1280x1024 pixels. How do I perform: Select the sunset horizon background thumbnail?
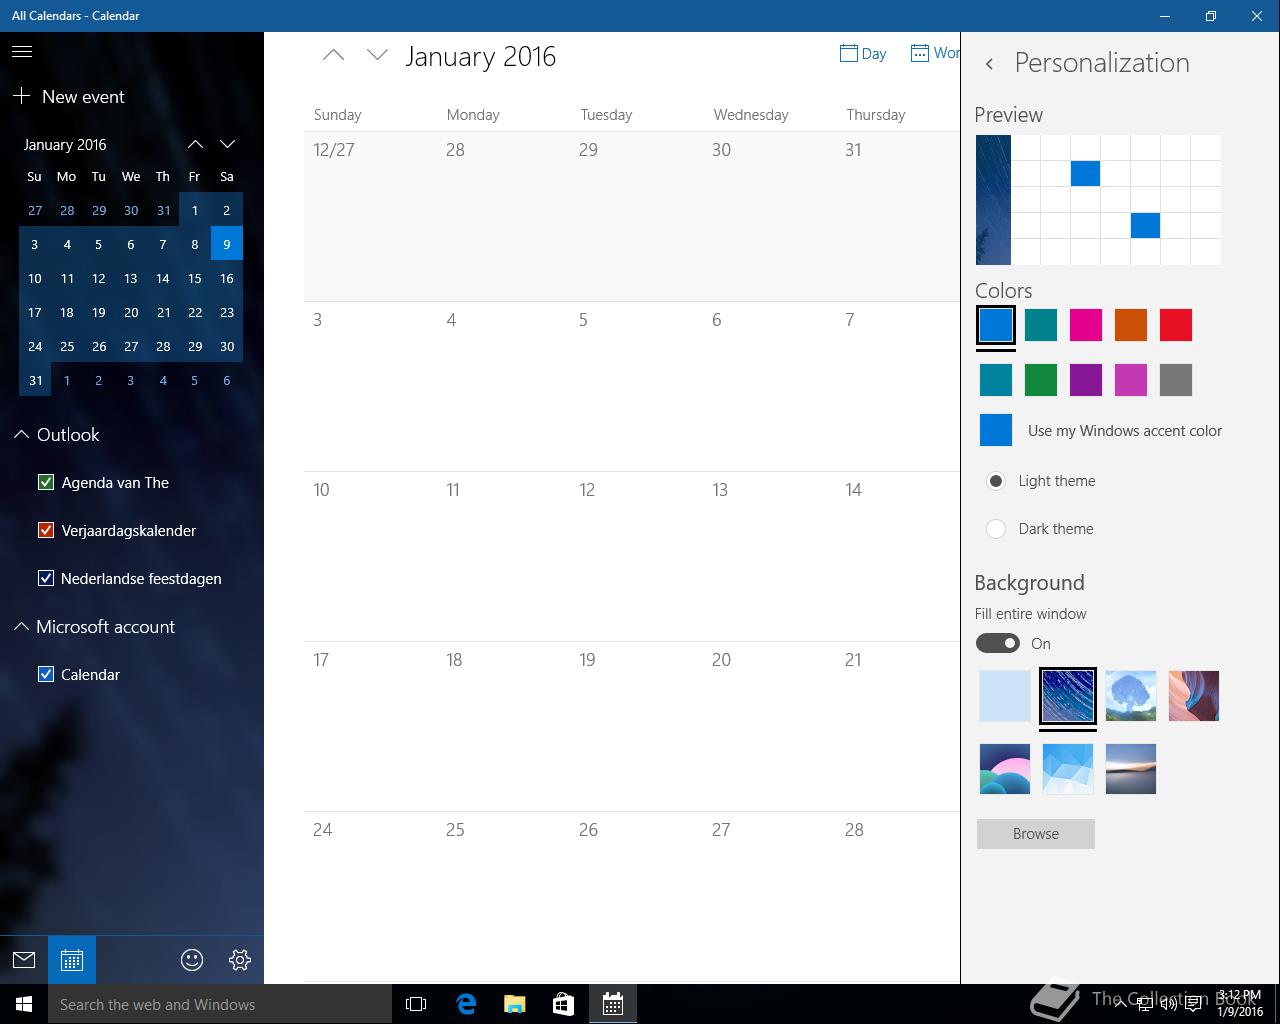(x=1131, y=769)
